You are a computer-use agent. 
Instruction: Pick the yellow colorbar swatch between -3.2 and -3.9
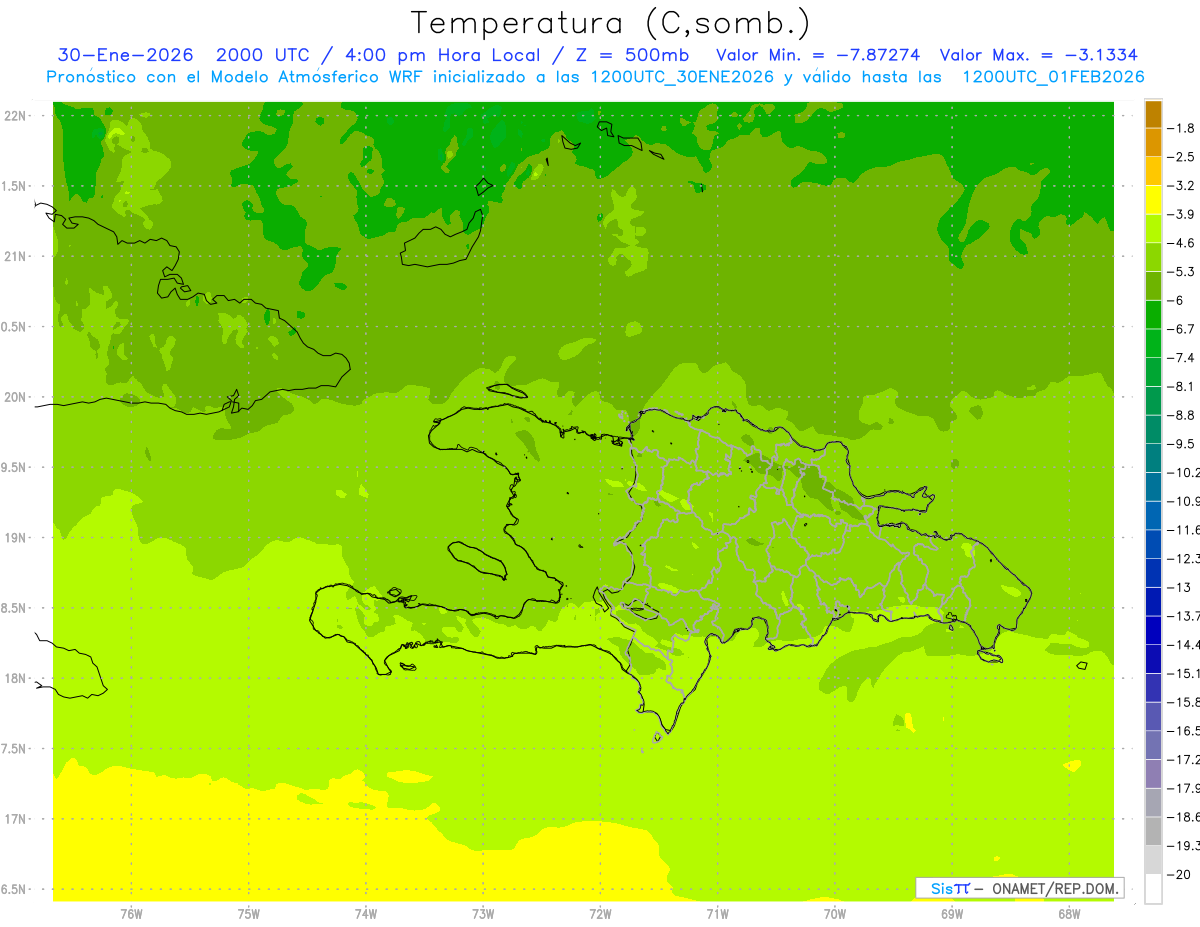coord(1153,200)
